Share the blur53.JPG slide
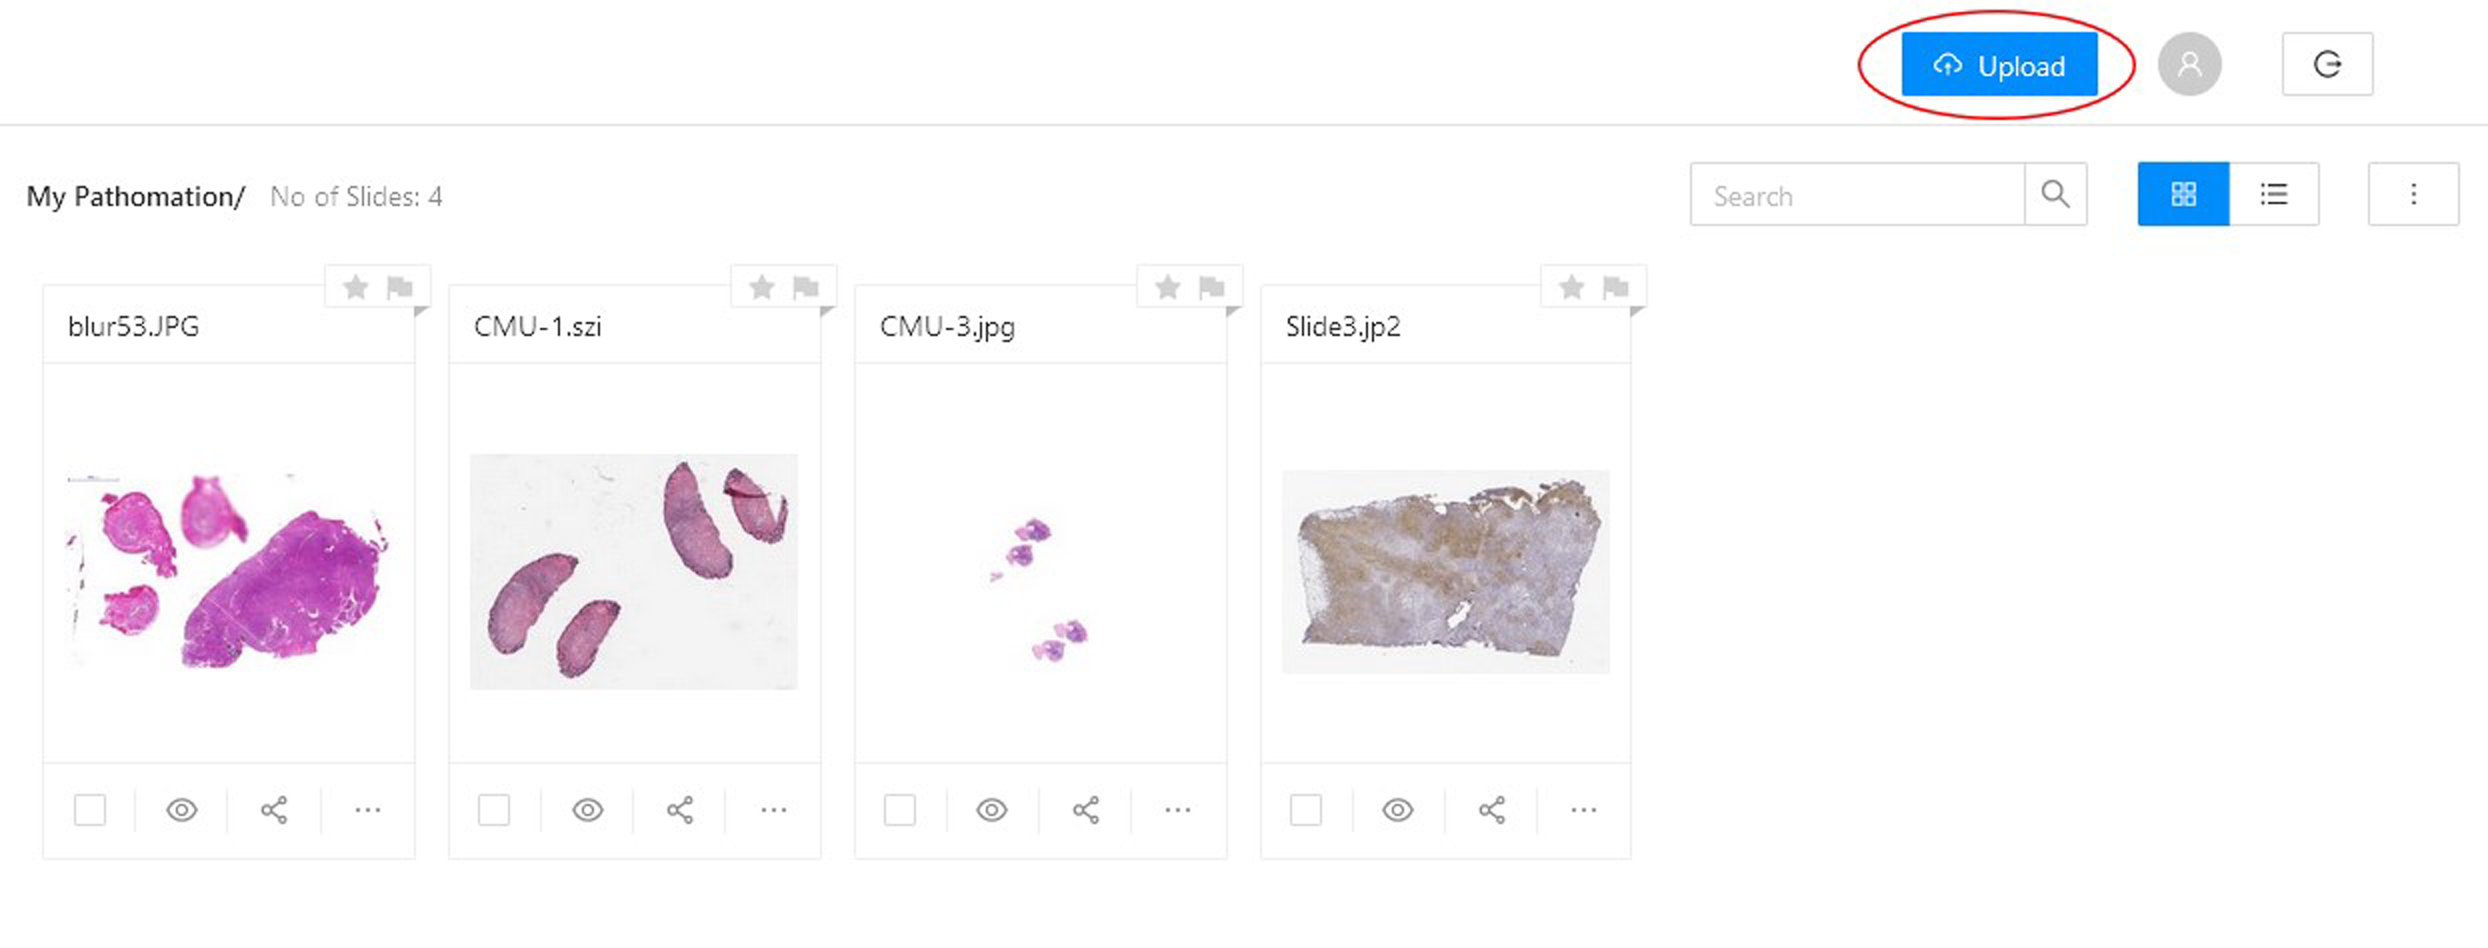2488x948 pixels. (274, 810)
